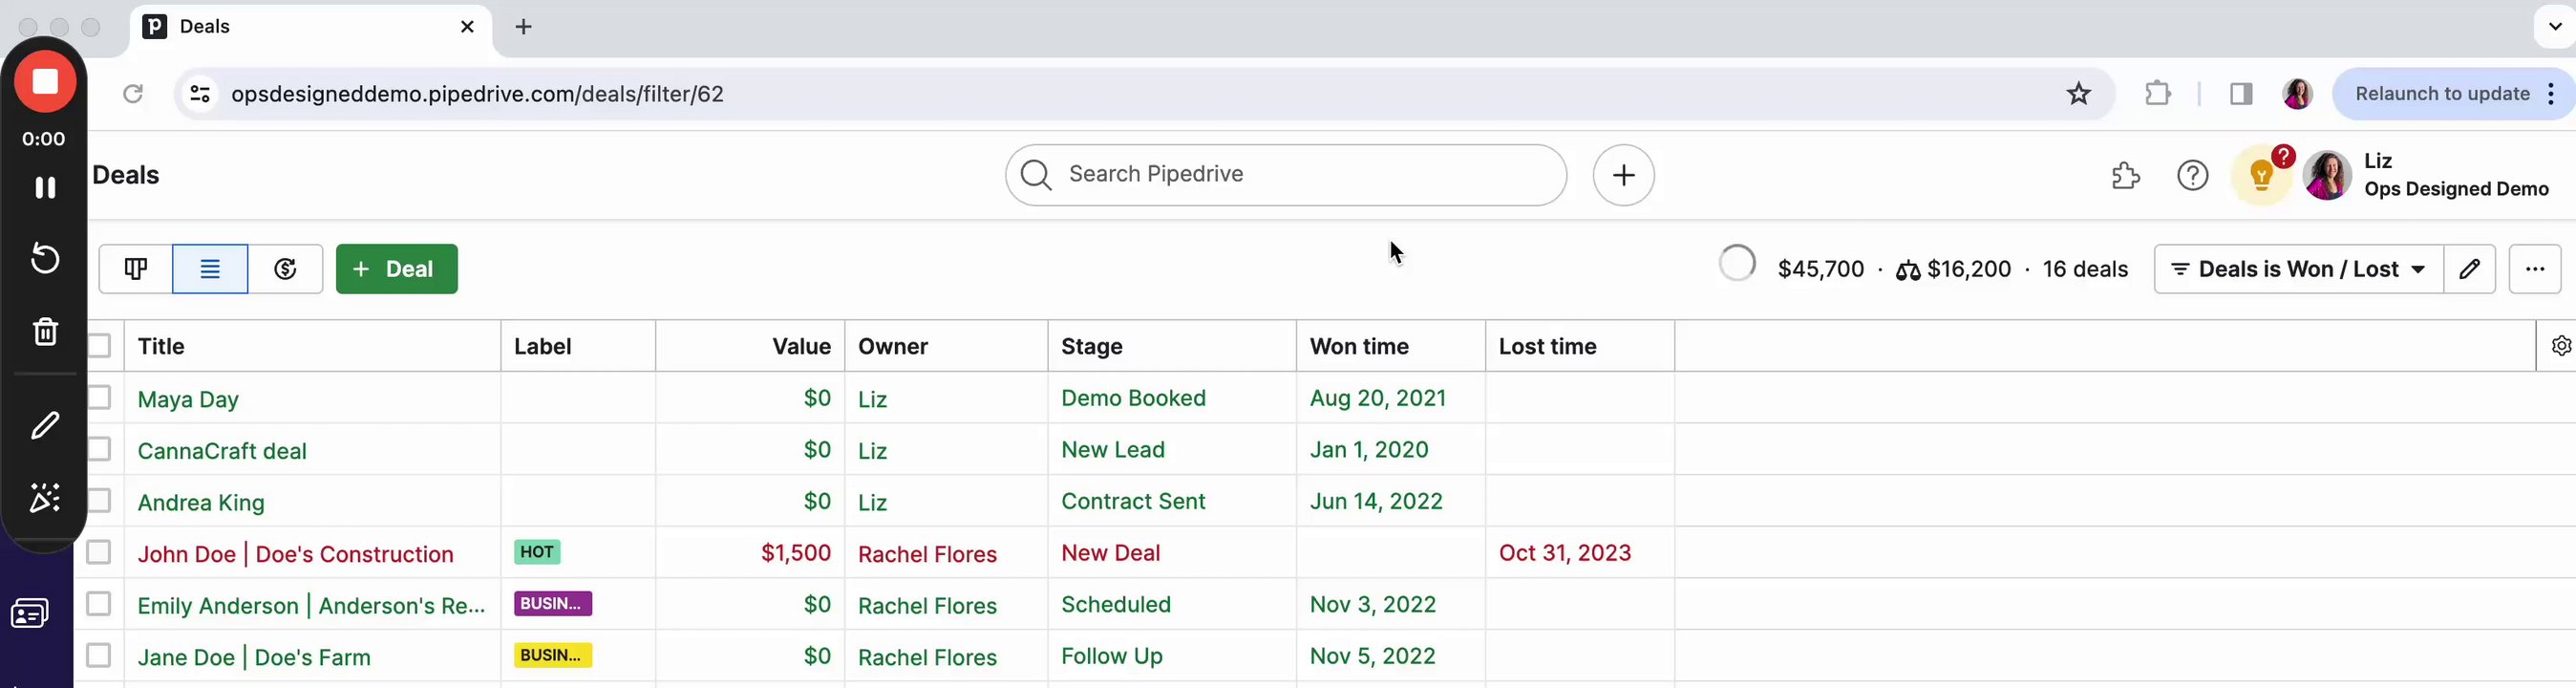
Task: Open Sales Assistant lightbulb icon
Action: pyautogui.click(x=2261, y=176)
